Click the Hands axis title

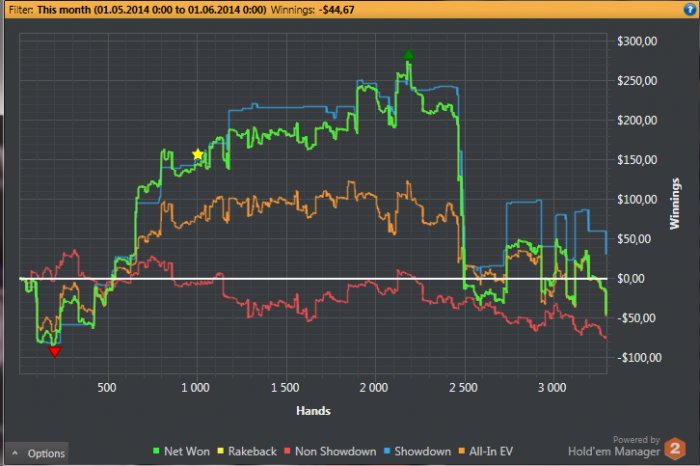(x=313, y=411)
